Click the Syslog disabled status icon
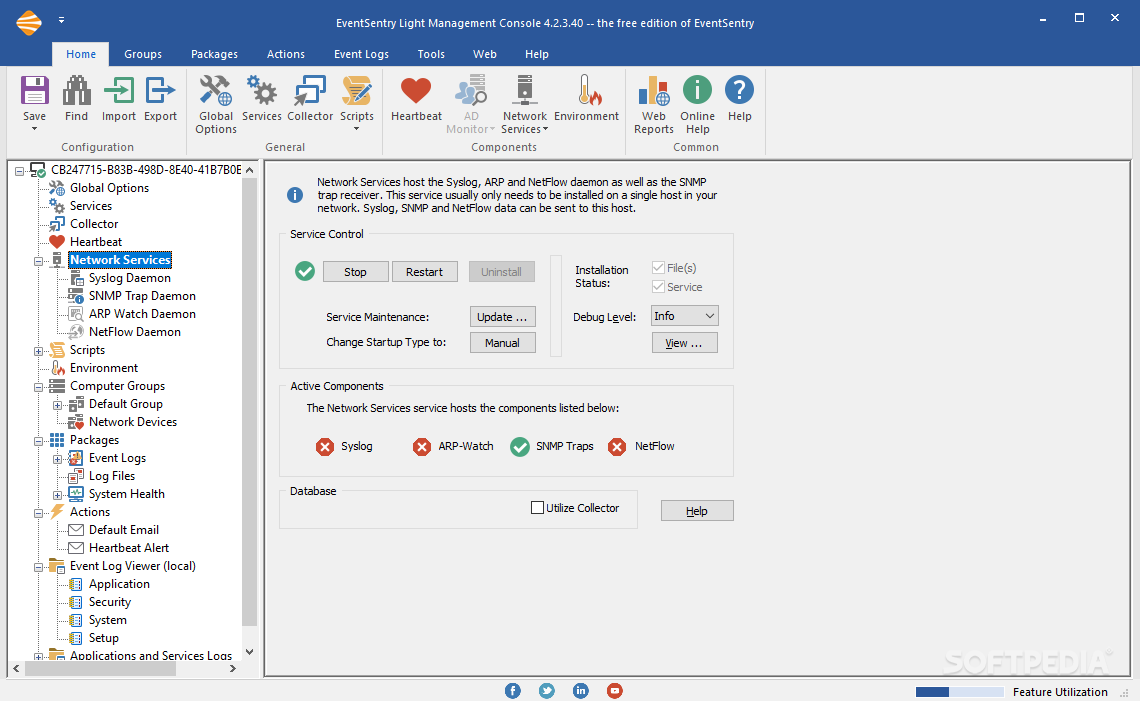 click(325, 446)
